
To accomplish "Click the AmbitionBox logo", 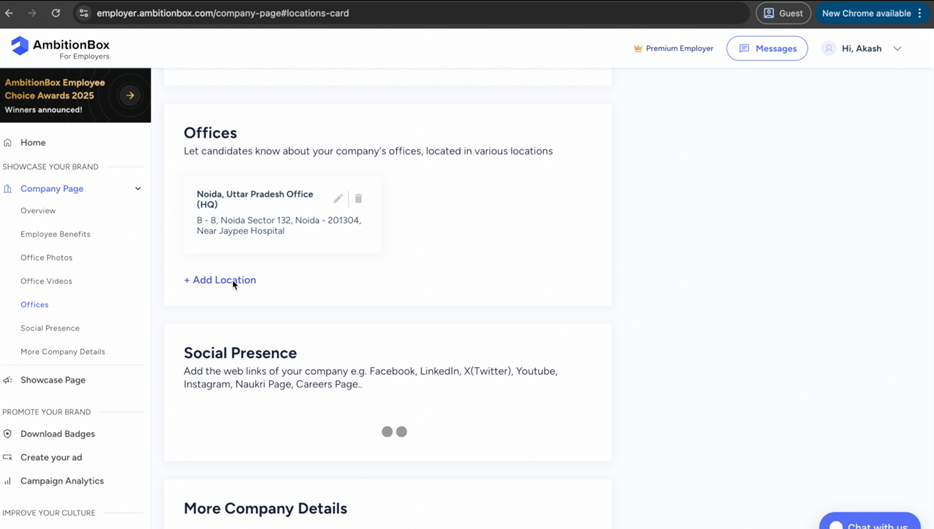I will (x=60, y=48).
